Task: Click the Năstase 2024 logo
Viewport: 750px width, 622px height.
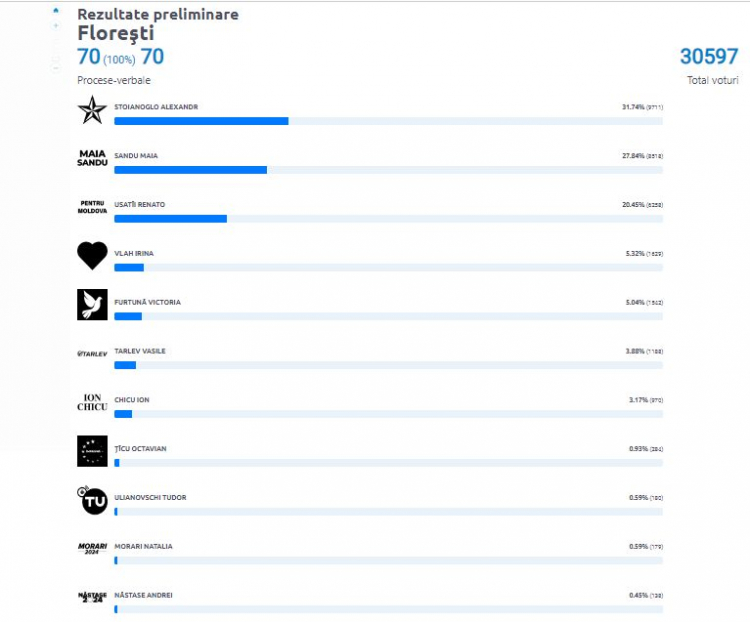Action: [x=92, y=597]
